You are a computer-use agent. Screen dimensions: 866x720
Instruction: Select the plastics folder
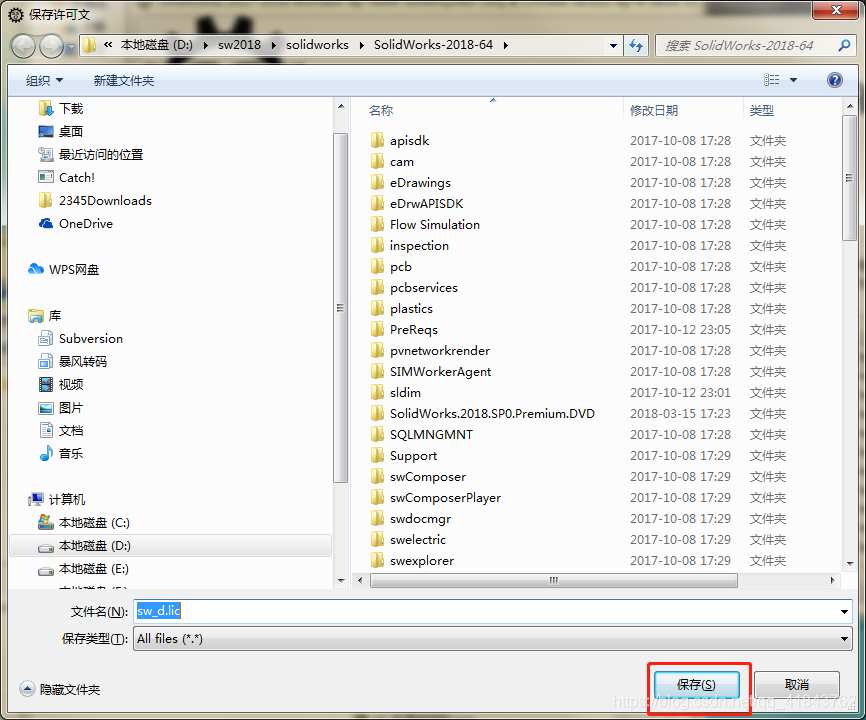click(x=402, y=309)
